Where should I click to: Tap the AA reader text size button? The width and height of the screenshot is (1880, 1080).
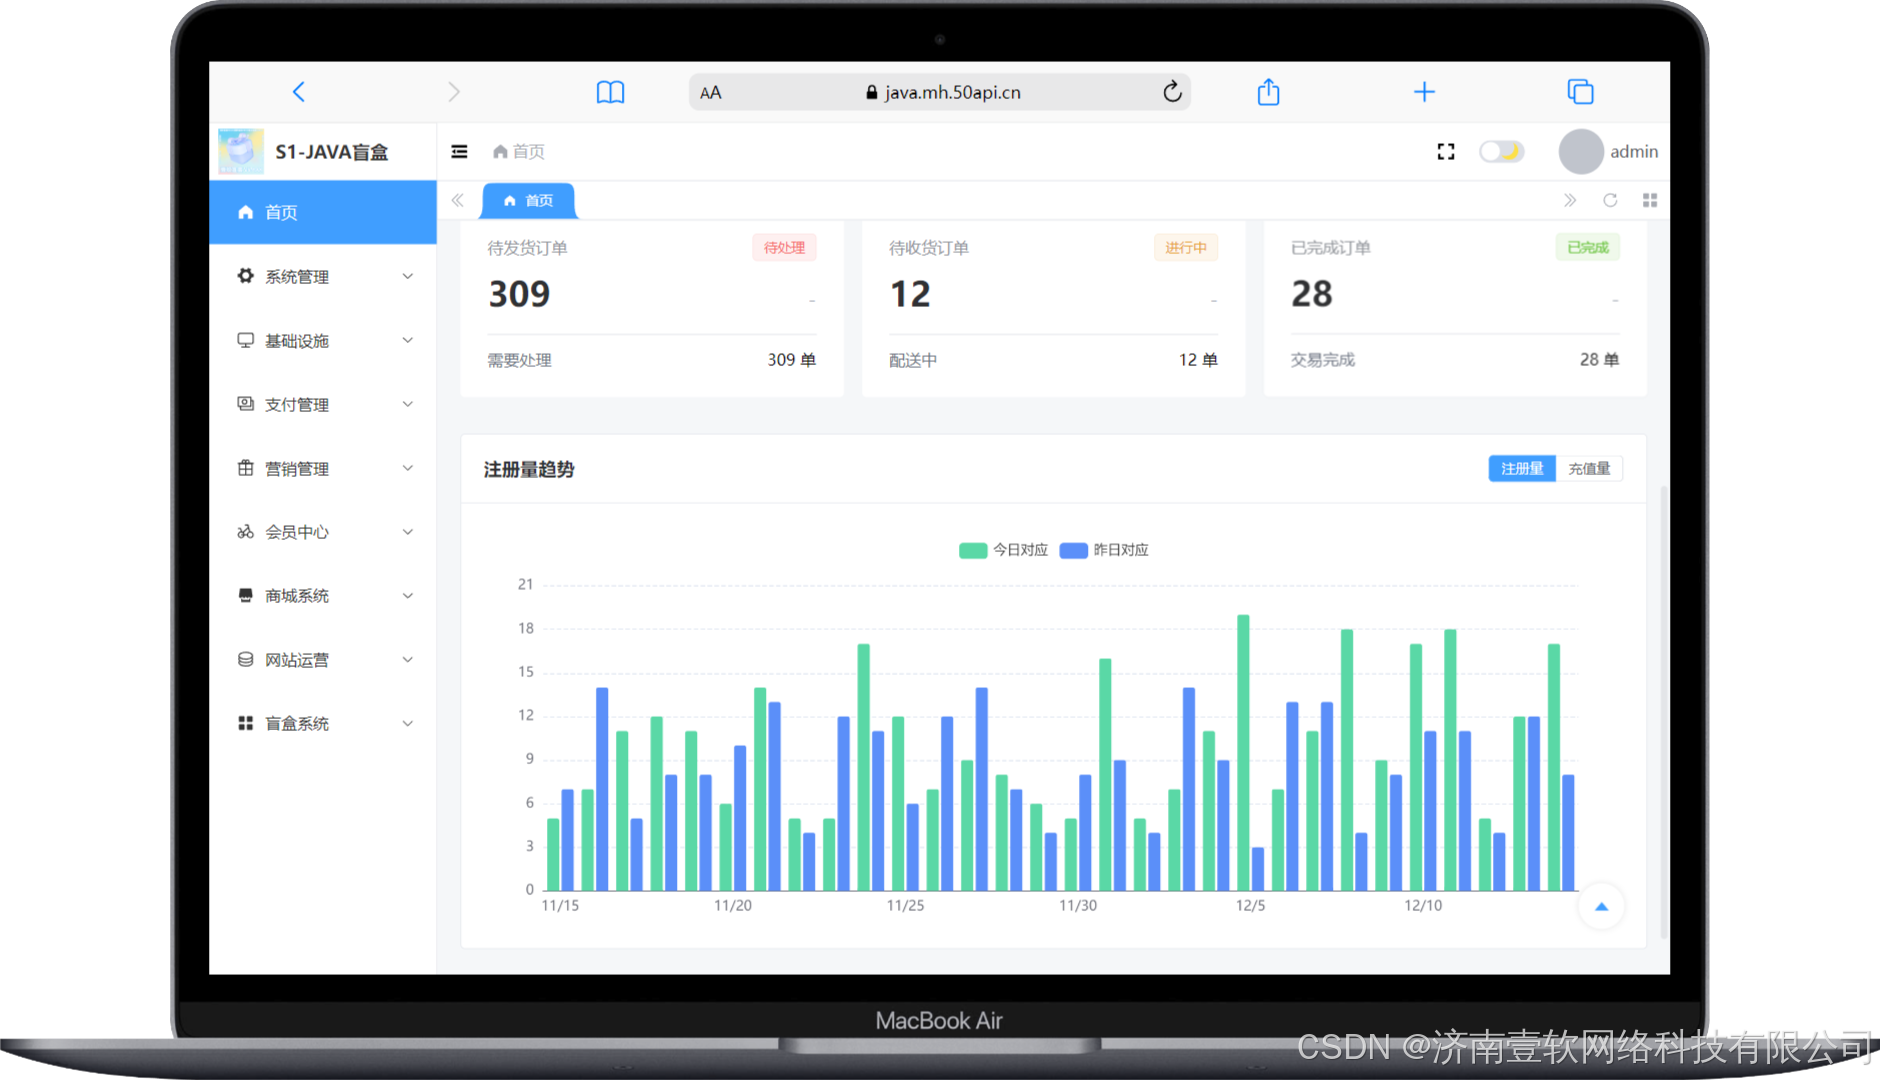pos(710,93)
